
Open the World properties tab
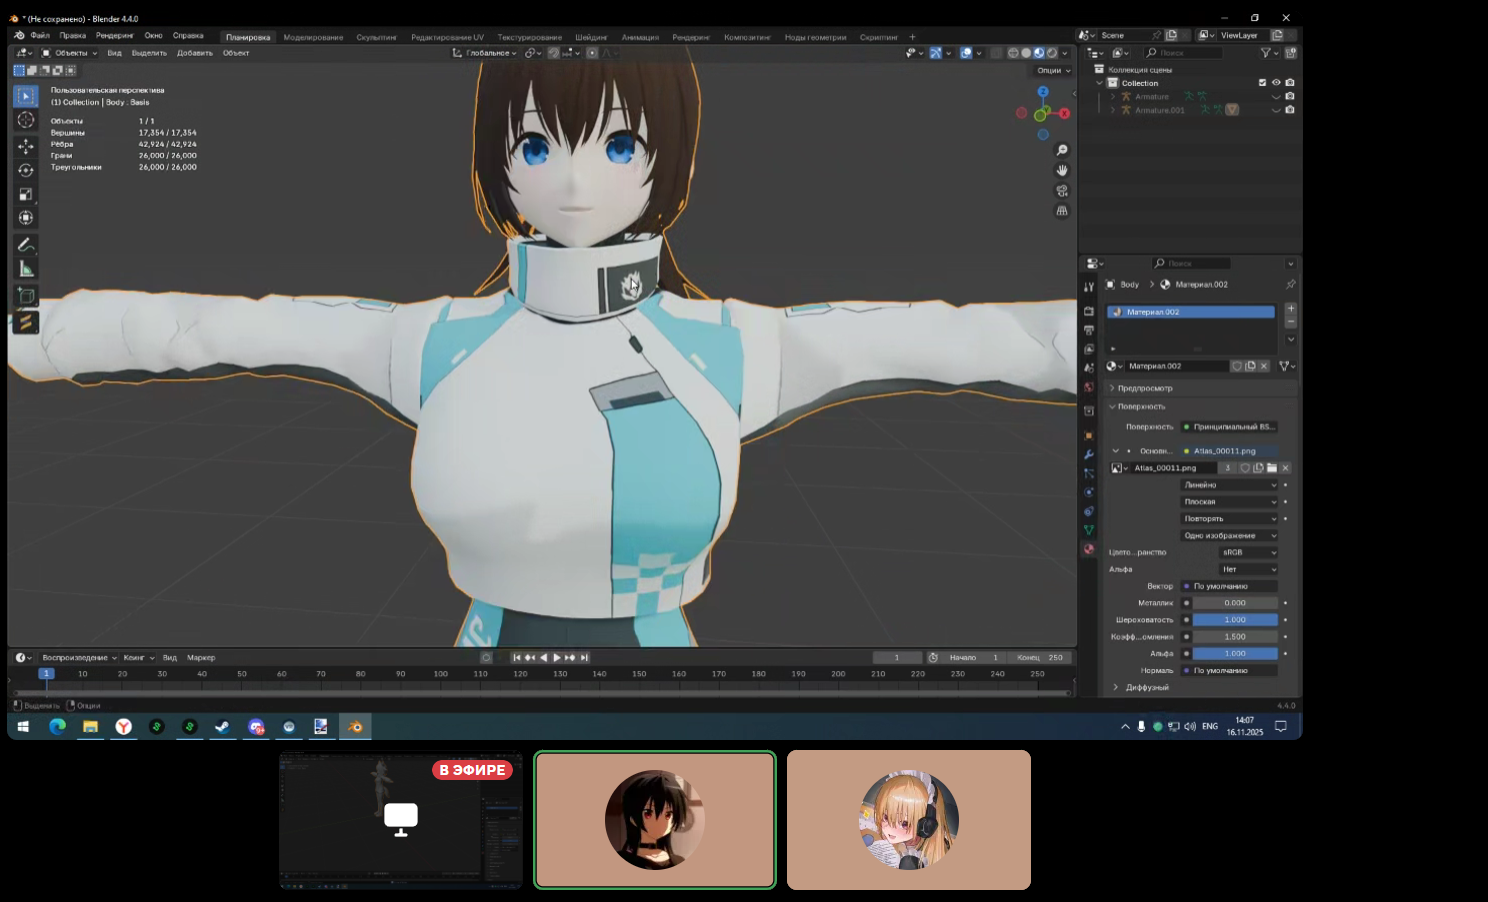1089,387
